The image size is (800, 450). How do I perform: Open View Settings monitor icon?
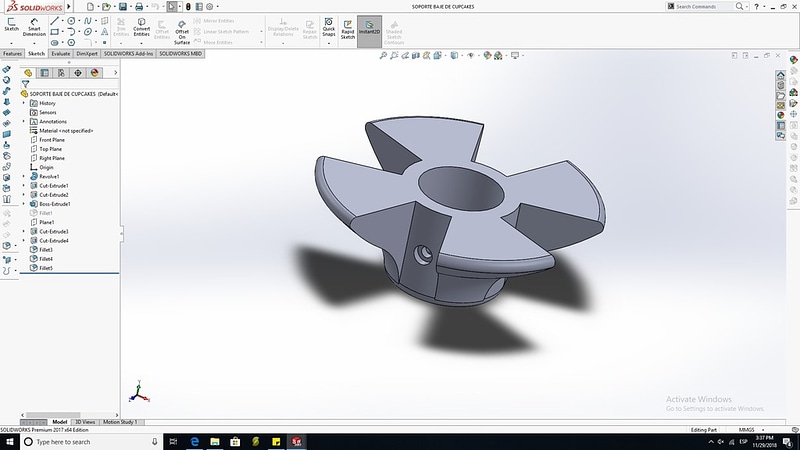tap(516, 56)
